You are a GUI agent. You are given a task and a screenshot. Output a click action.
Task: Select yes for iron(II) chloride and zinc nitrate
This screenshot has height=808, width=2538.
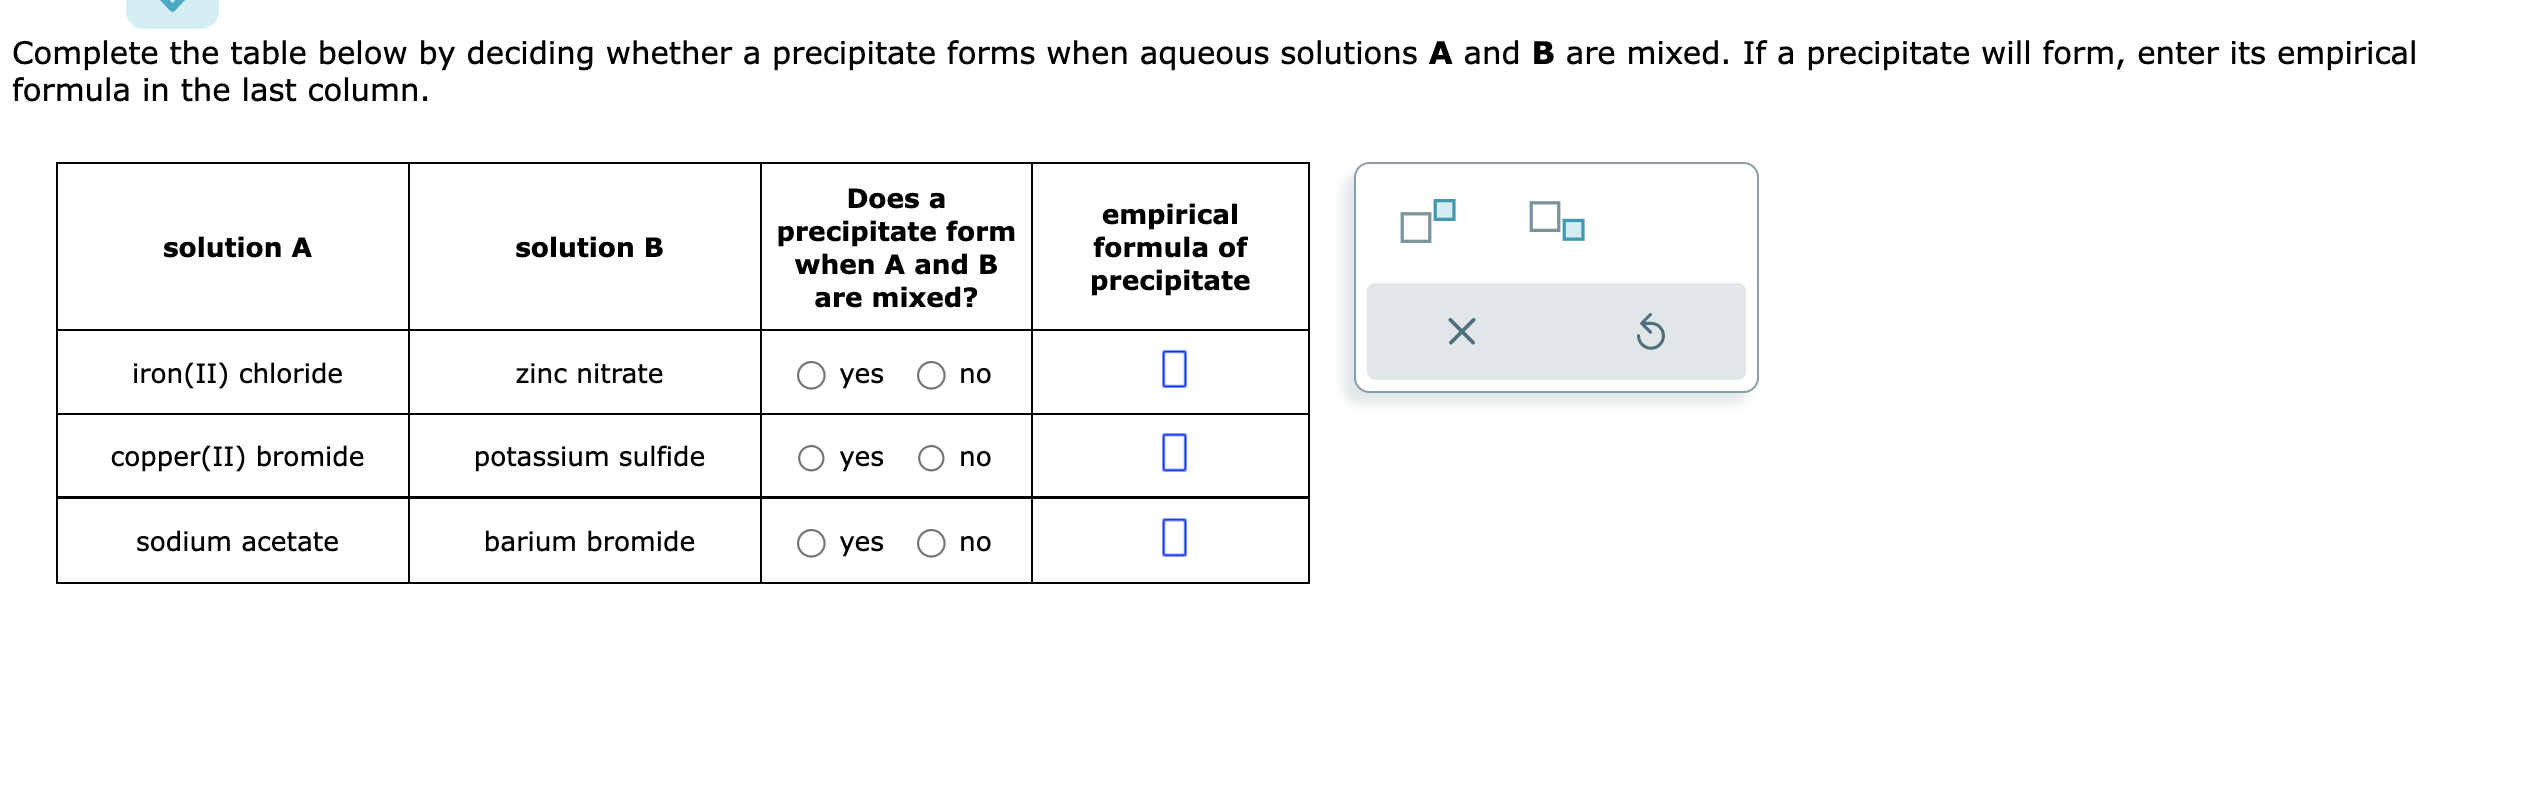(x=810, y=374)
